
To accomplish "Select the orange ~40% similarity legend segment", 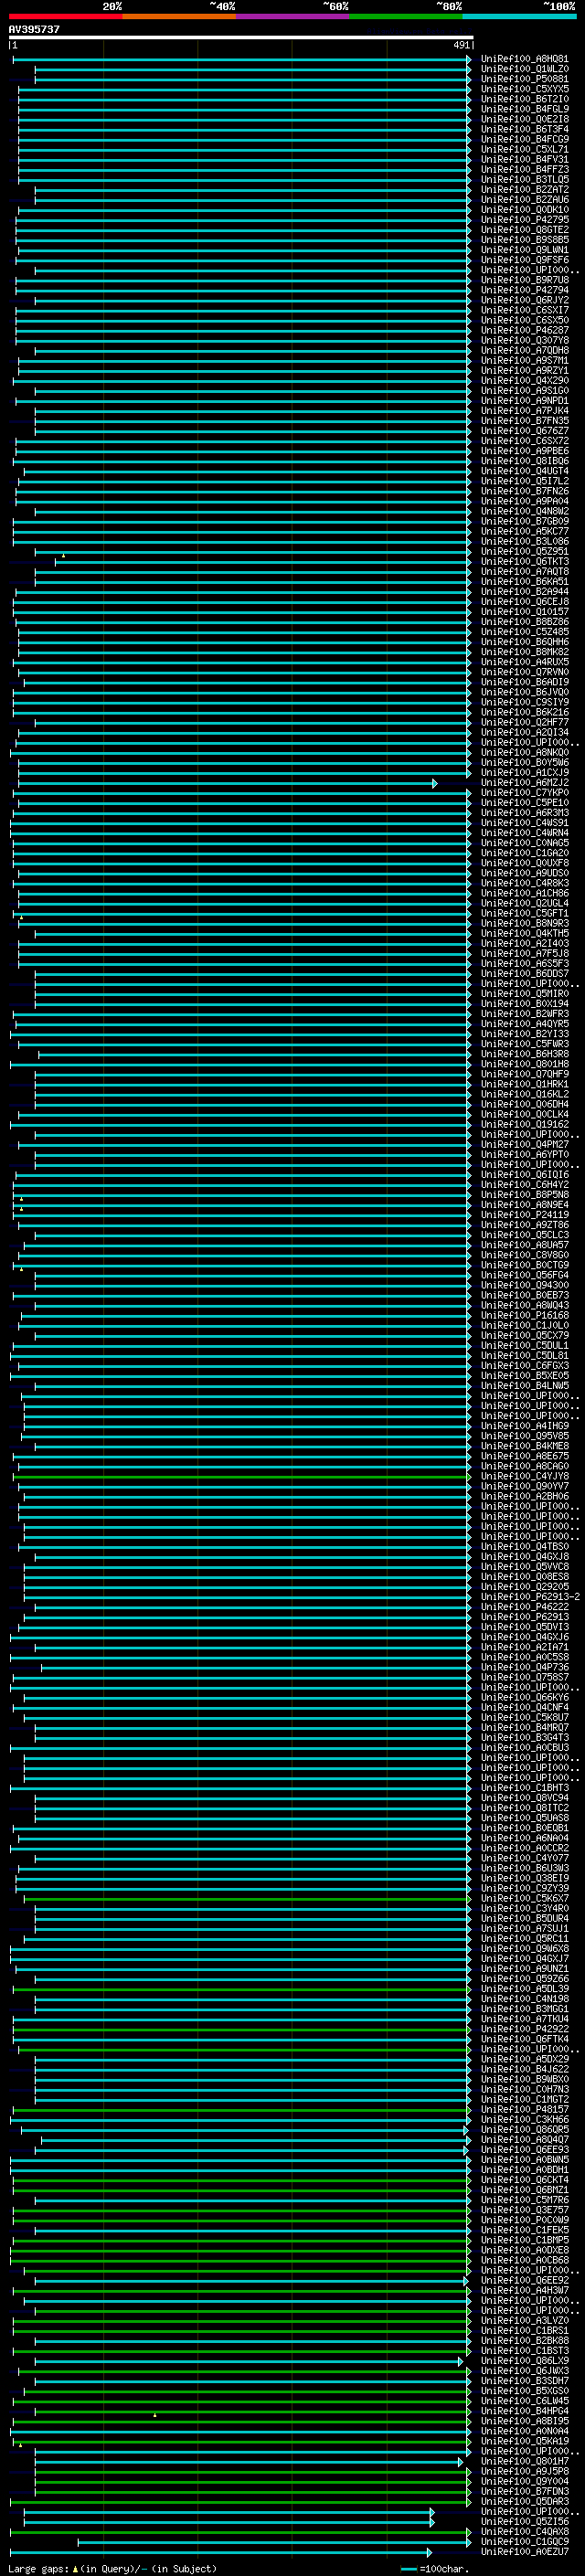I will coord(179,16).
